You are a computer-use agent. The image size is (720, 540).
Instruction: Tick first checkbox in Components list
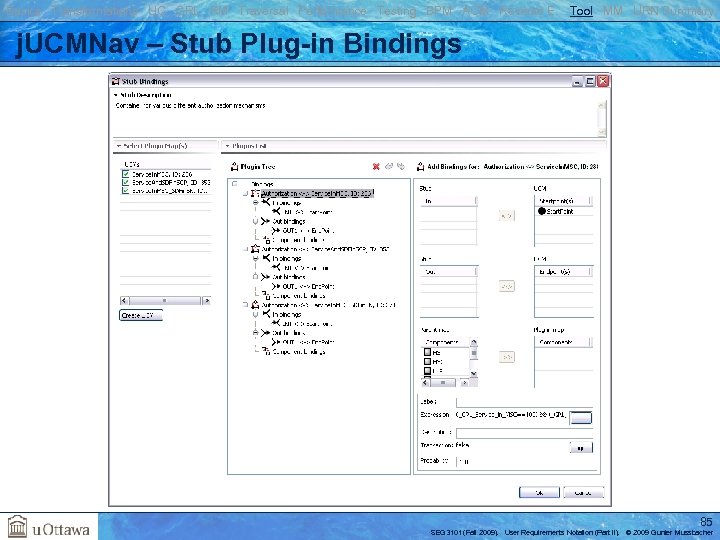(x=428, y=352)
